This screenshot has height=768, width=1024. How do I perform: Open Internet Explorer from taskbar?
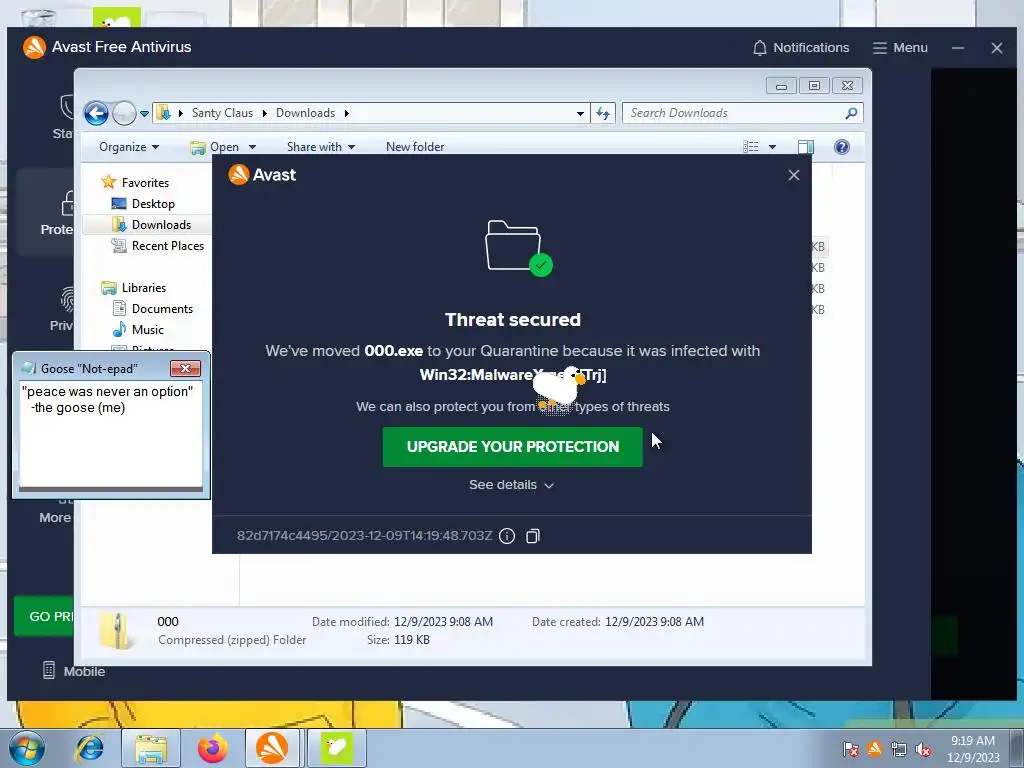coord(89,748)
